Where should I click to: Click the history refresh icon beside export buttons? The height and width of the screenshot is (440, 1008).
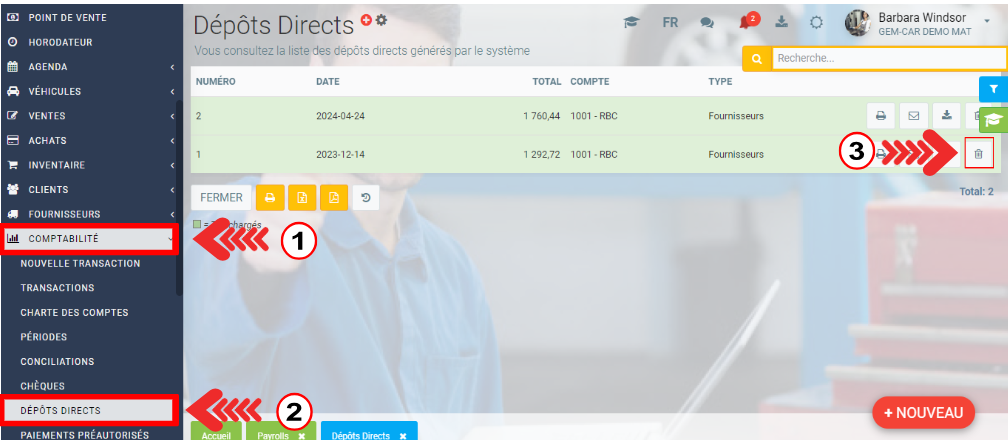[366, 198]
